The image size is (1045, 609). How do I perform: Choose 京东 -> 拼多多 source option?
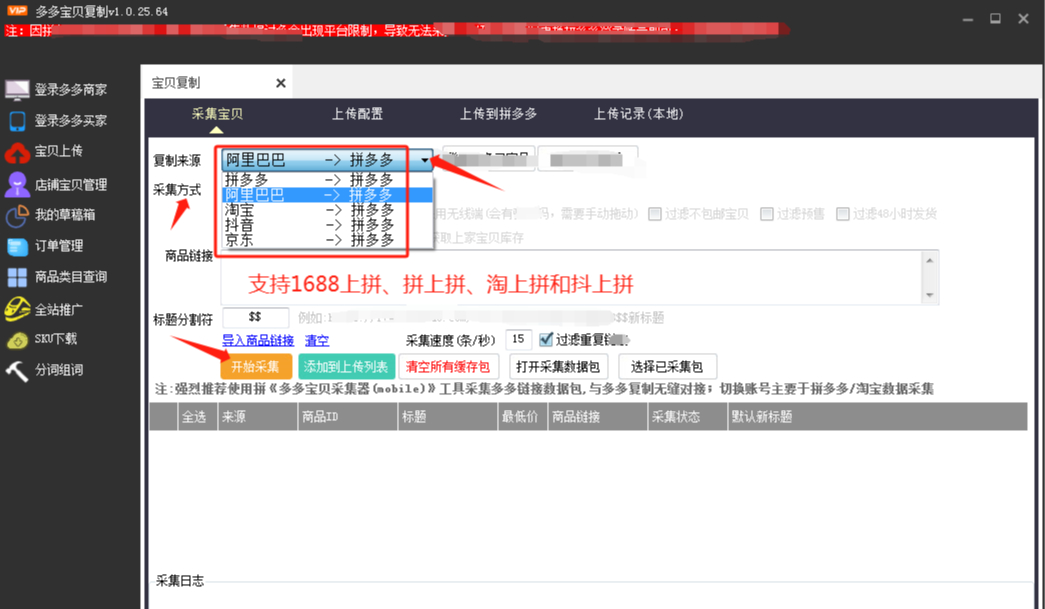[x=327, y=240]
